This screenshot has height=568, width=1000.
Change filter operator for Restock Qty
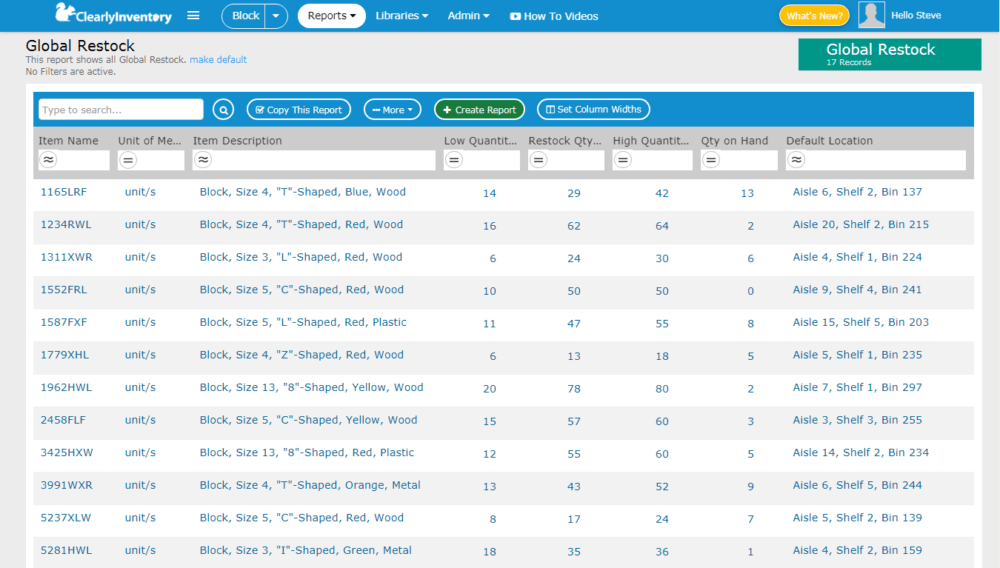coord(538,159)
